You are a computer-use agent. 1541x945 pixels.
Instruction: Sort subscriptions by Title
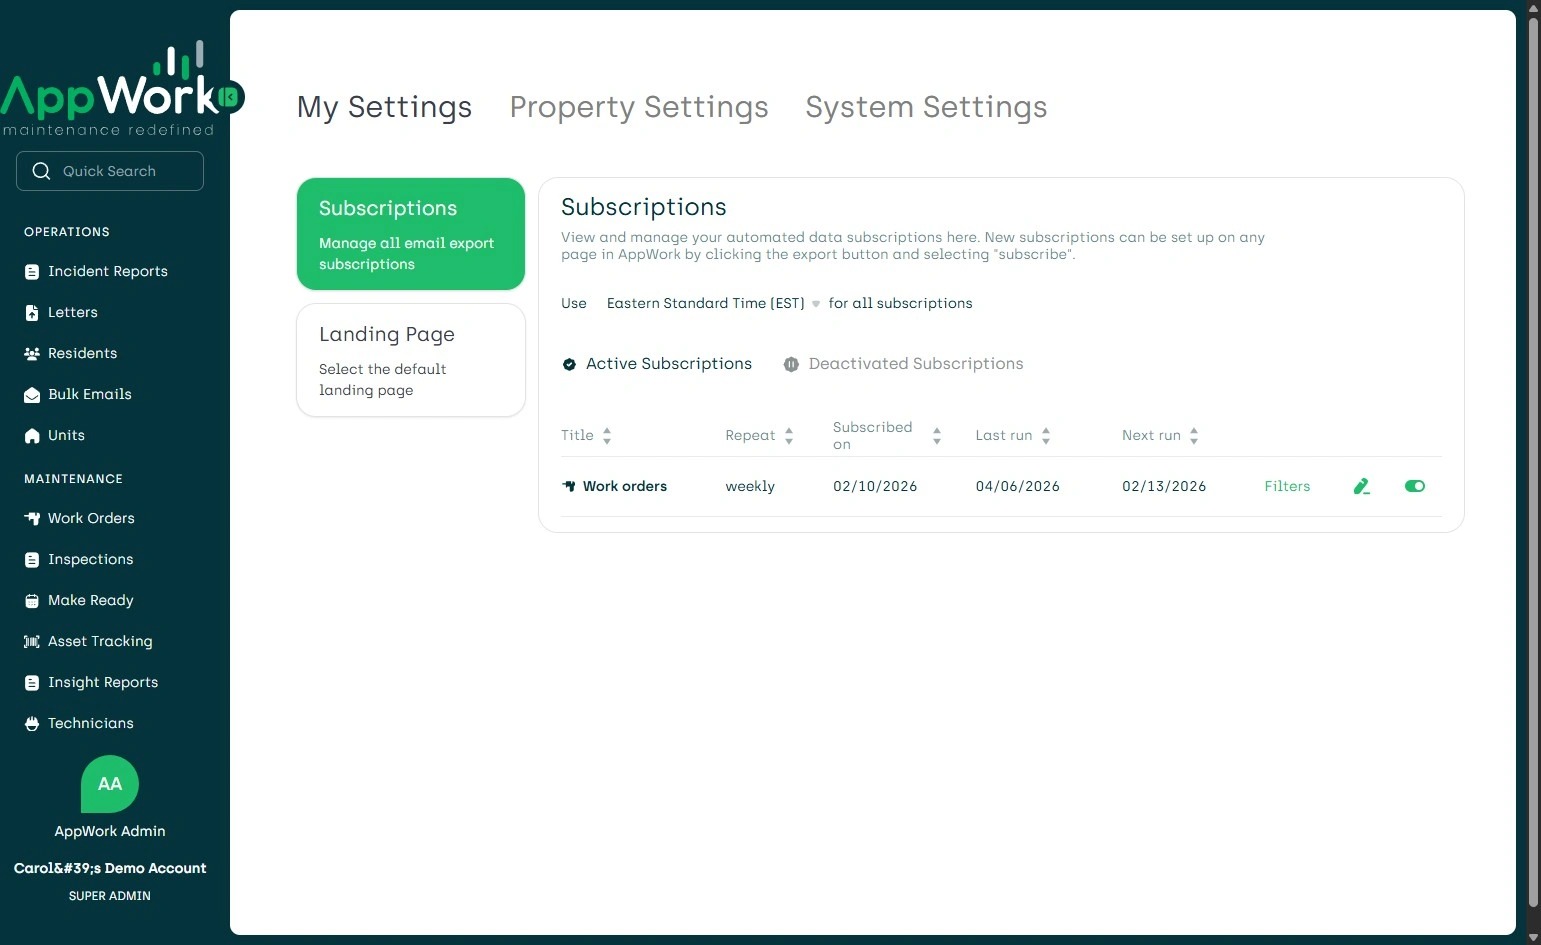point(586,435)
